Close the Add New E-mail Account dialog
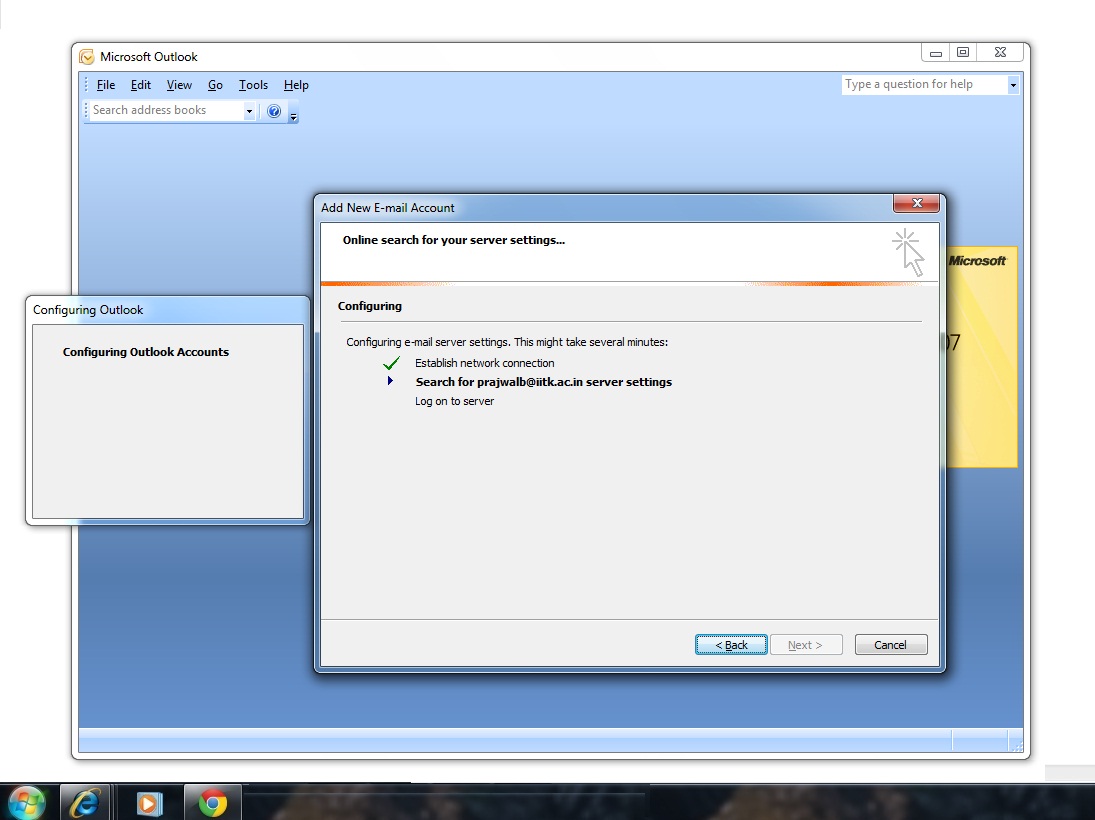The height and width of the screenshot is (820, 1095). (x=916, y=203)
